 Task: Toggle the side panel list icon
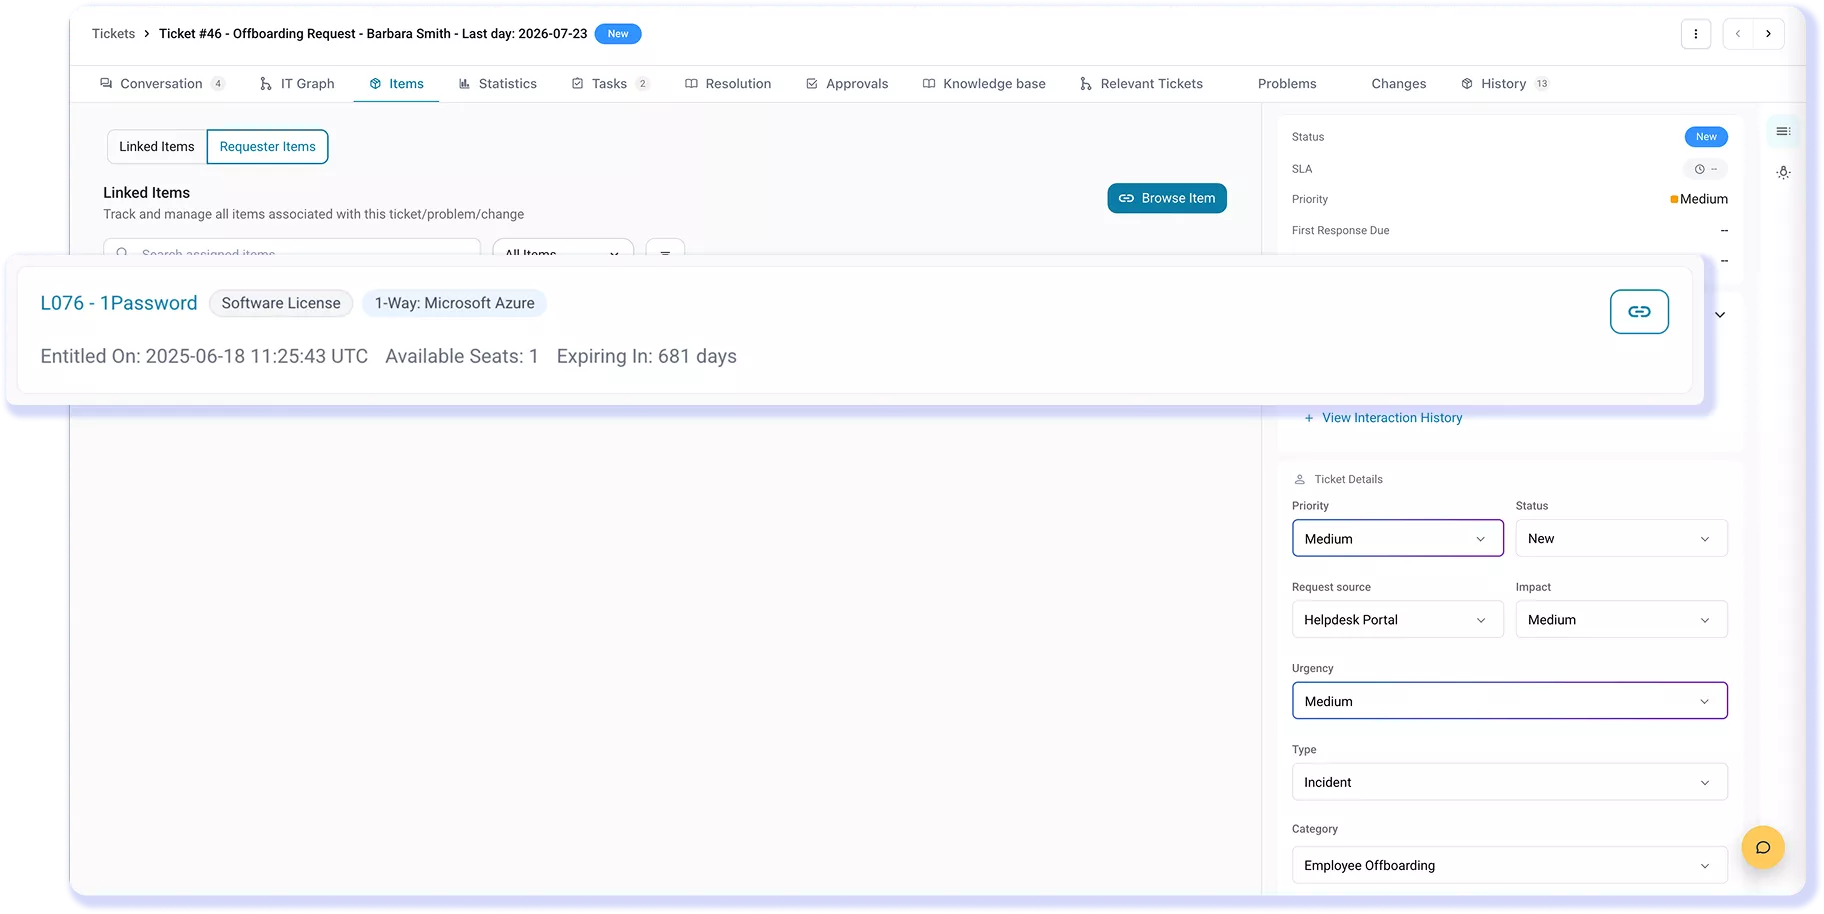[1784, 131]
